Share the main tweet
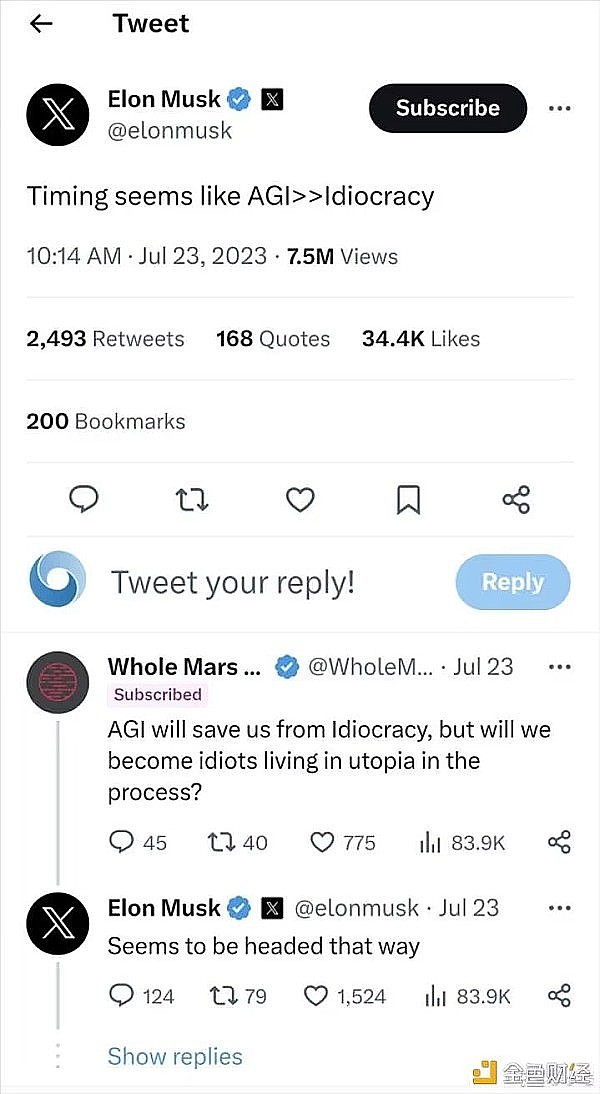The height and width of the screenshot is (1094, 600). [516, 499]
